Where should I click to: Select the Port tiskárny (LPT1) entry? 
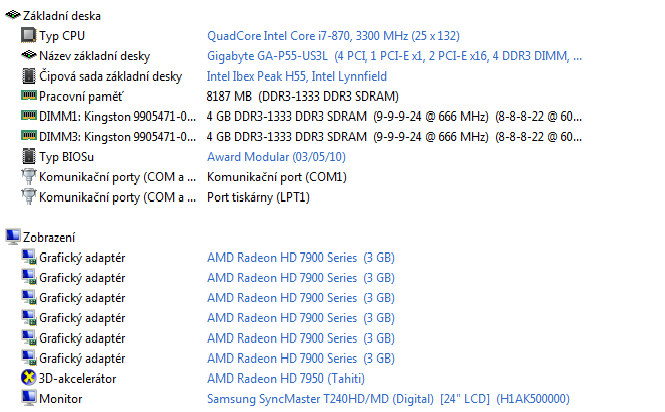(x=258, y=197)
